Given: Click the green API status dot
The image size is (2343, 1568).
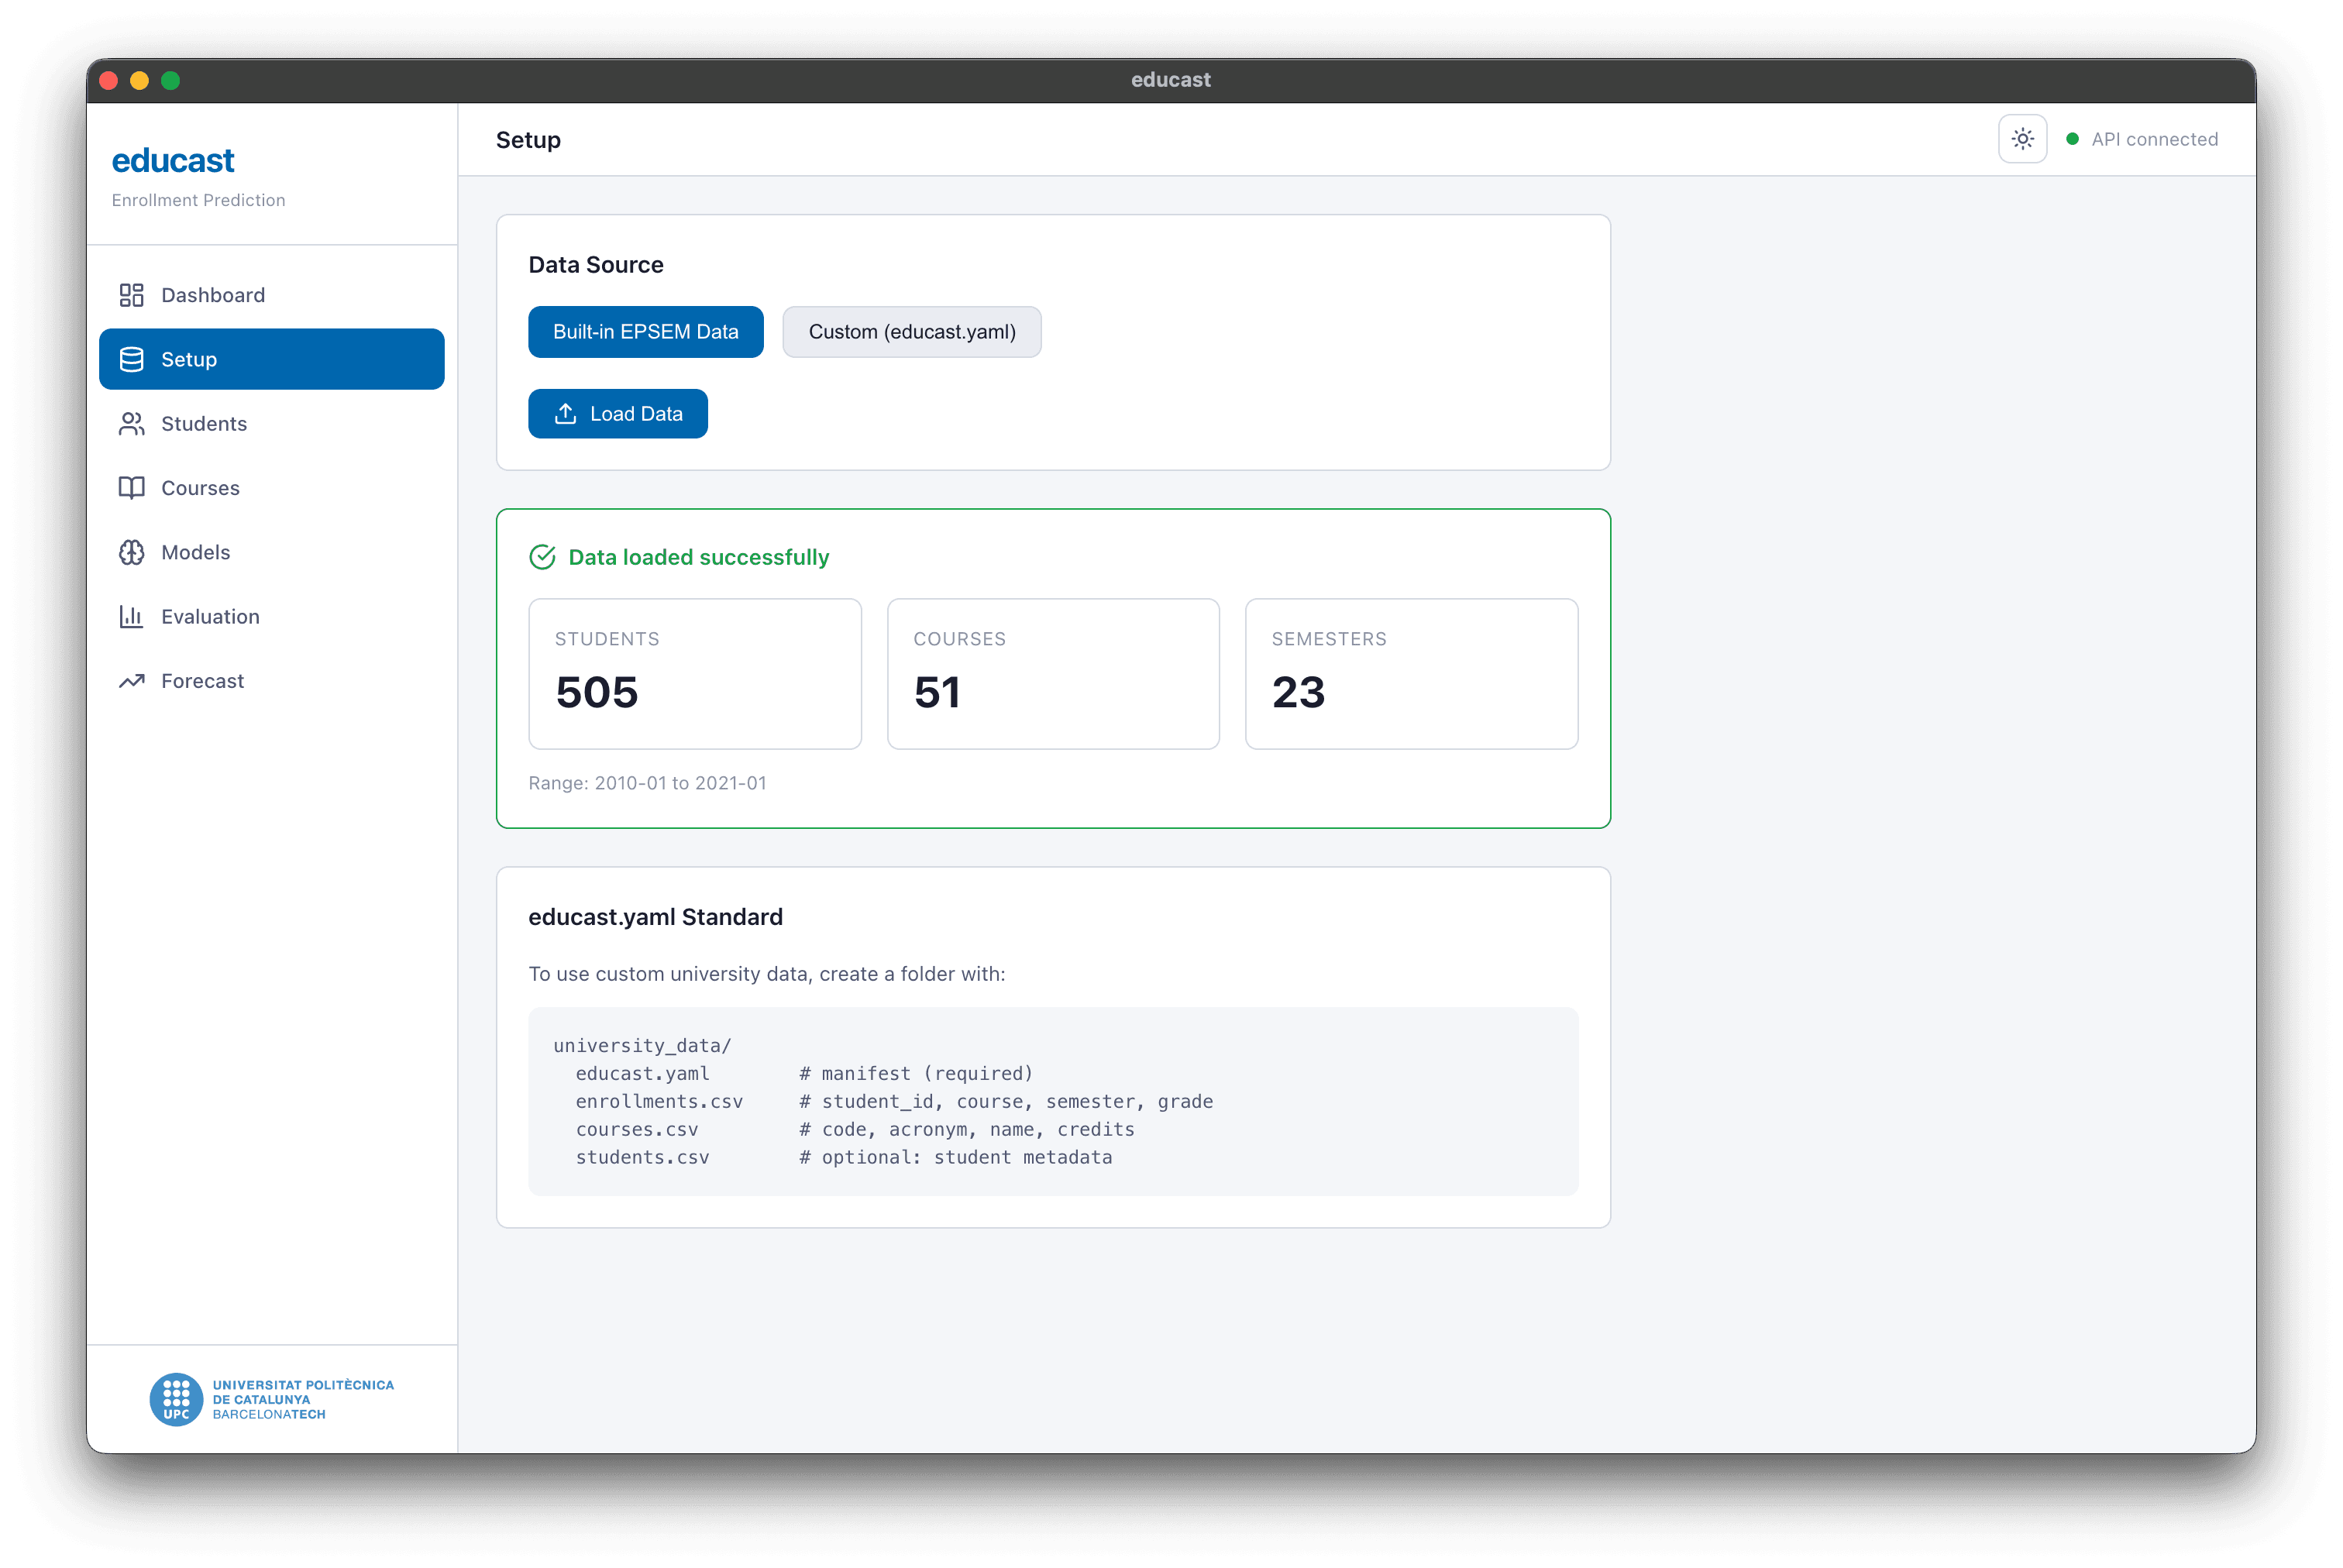Looking at the screenshot, I should (2072, 139).
